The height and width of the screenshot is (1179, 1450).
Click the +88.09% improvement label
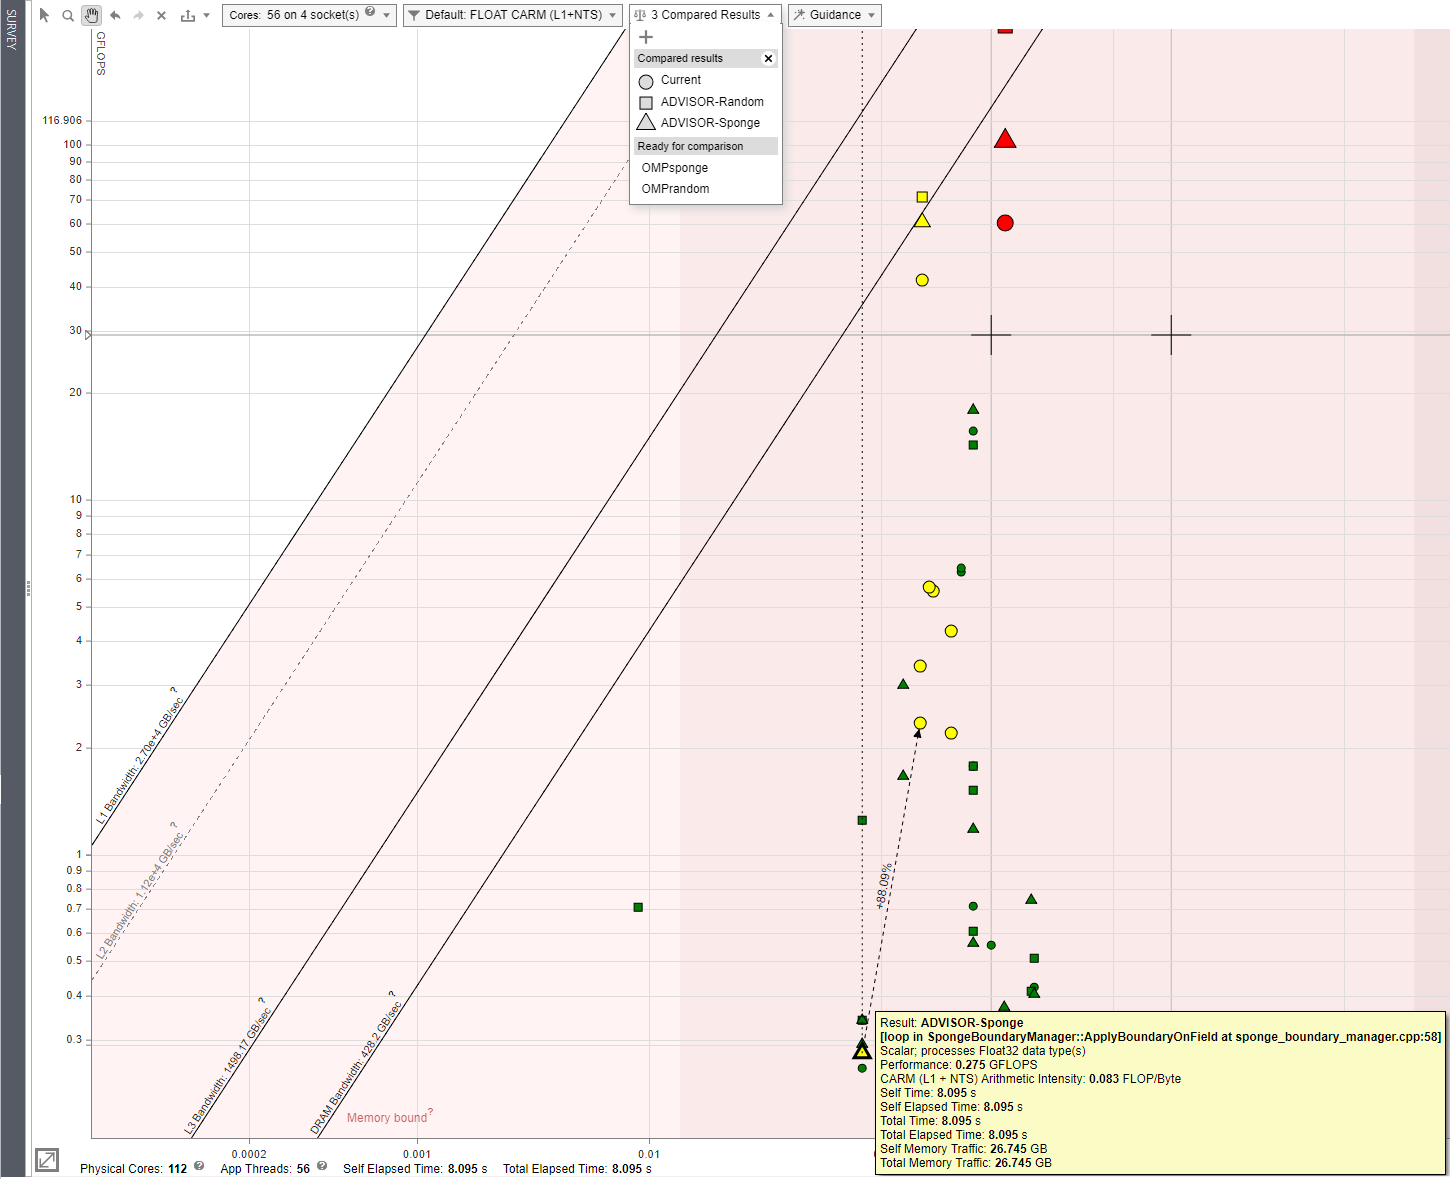(x=885, y=885)
